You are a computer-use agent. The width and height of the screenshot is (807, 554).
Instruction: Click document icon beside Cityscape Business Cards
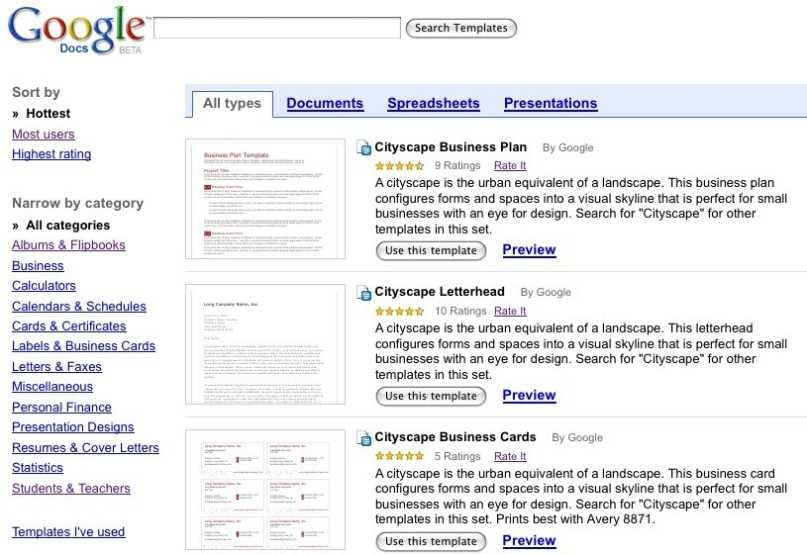click(364, 438)
